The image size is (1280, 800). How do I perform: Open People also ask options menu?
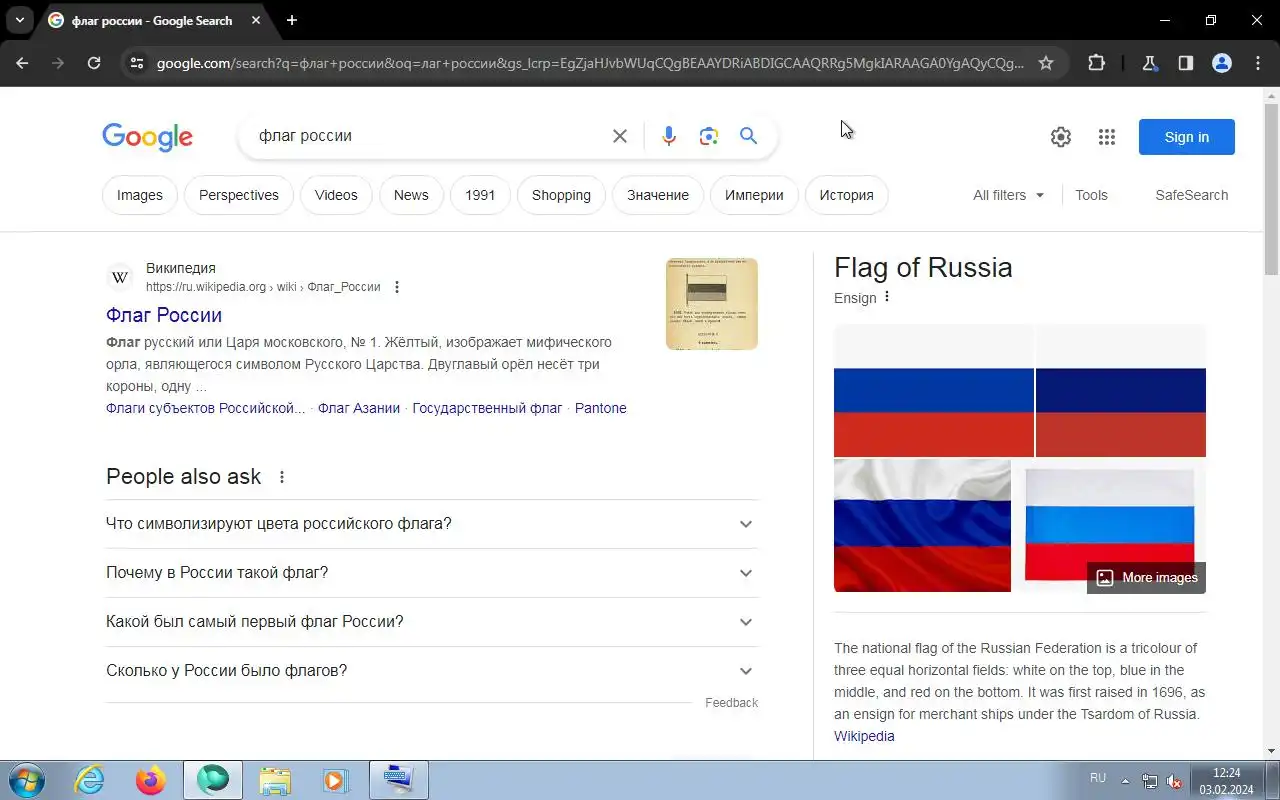(281, 477)
